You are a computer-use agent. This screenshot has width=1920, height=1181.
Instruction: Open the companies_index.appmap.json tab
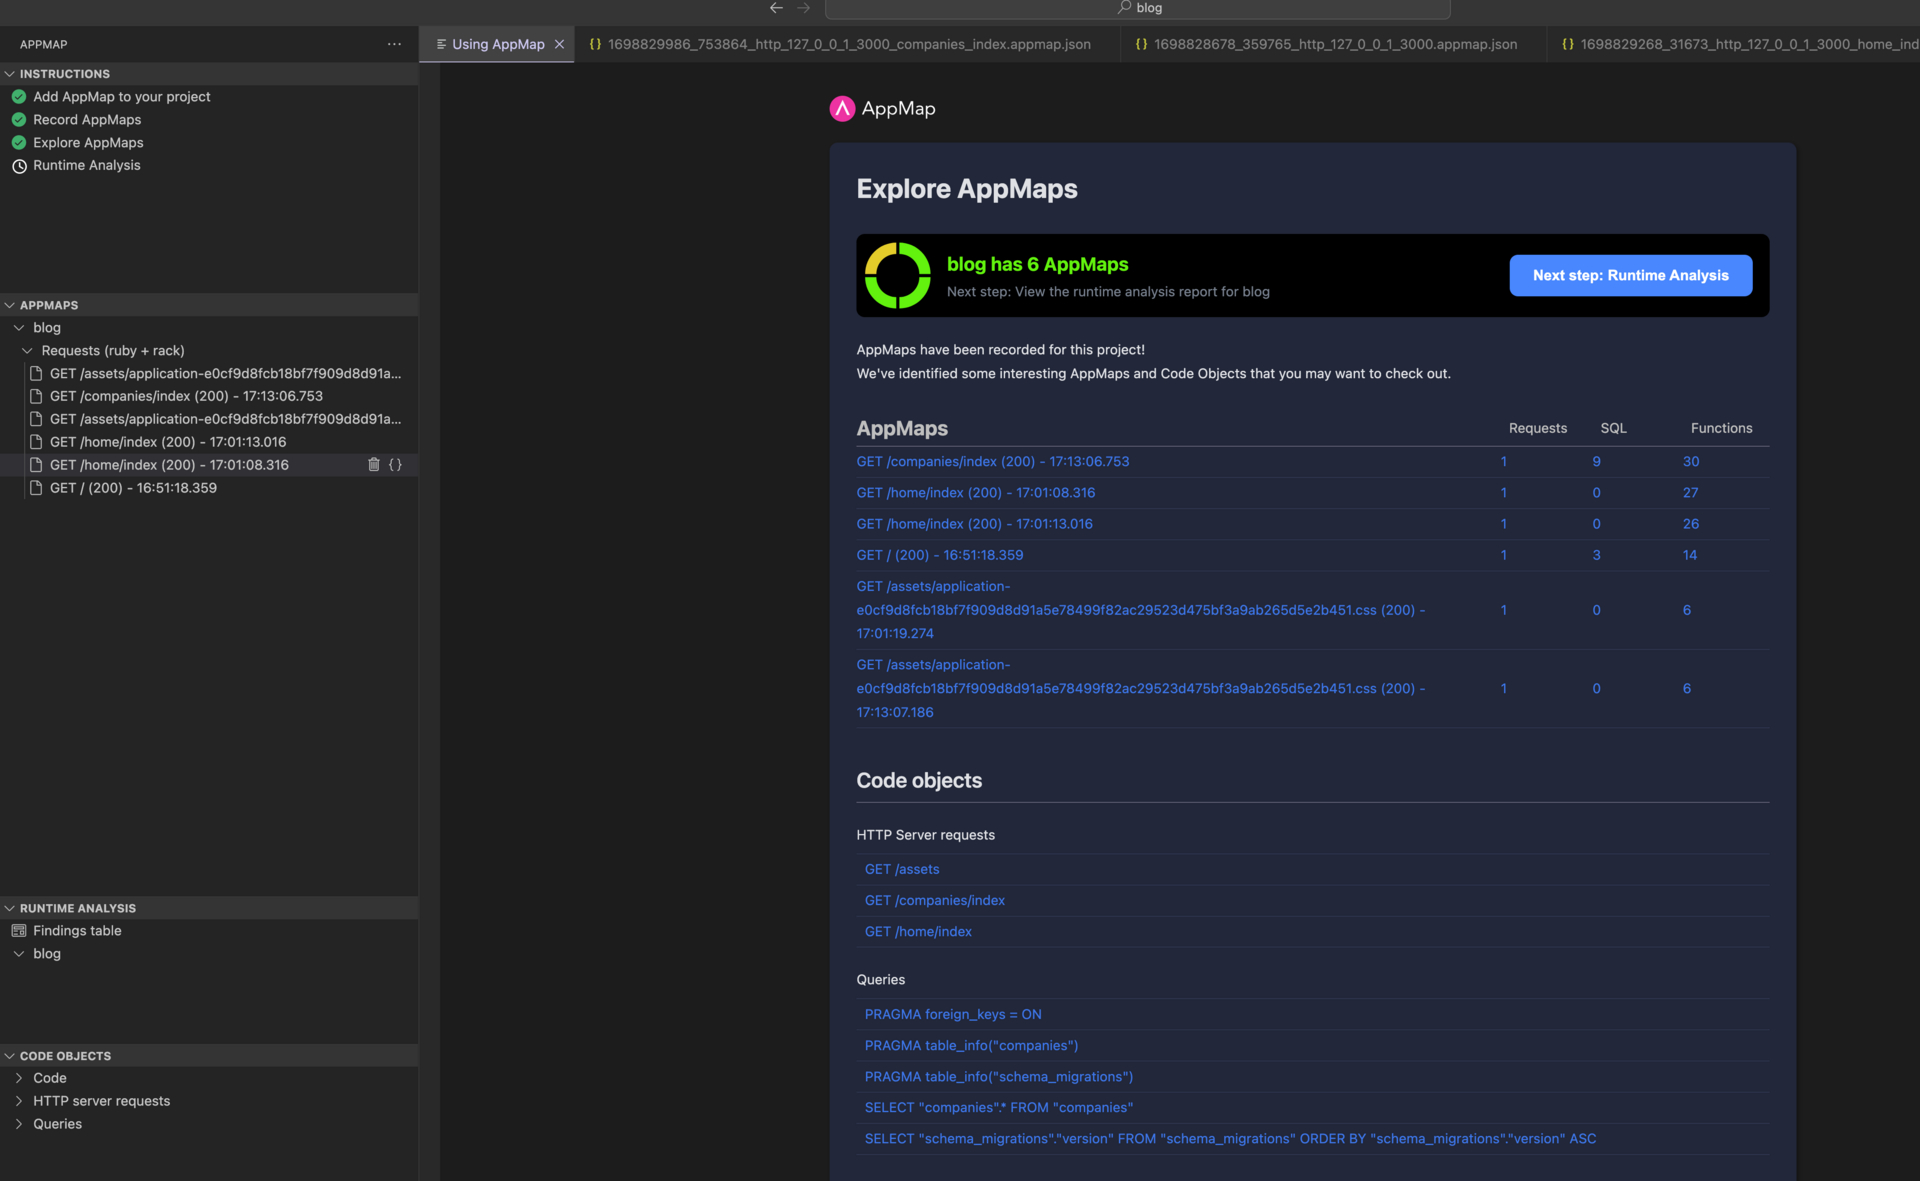point(848,44)
